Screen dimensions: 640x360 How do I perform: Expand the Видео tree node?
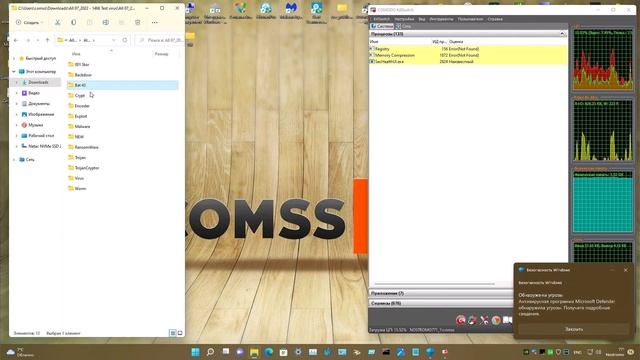(x=17, y=93)
